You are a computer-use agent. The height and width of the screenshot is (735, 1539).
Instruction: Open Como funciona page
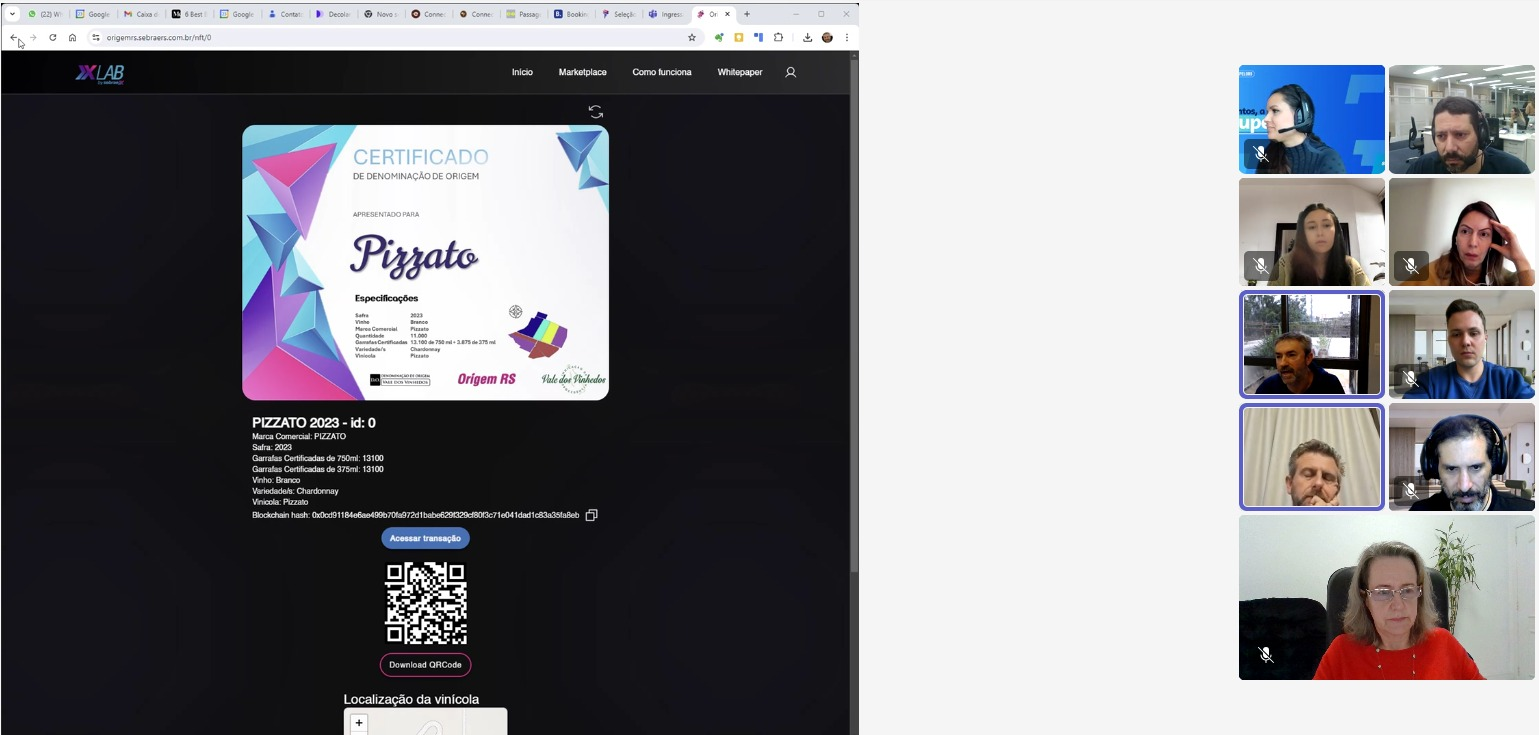click(x=662, y=72)
